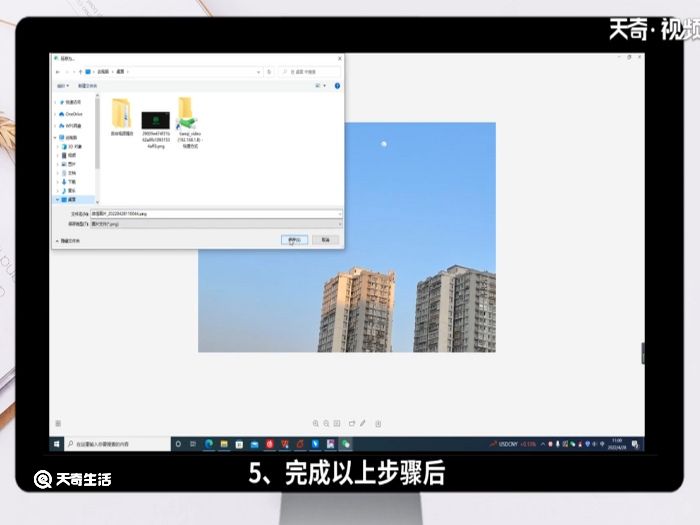Viewport: 700px width, 525px height.
Task: Collapse the 此电脑 This PC node
Action: (x=56, y=138)
